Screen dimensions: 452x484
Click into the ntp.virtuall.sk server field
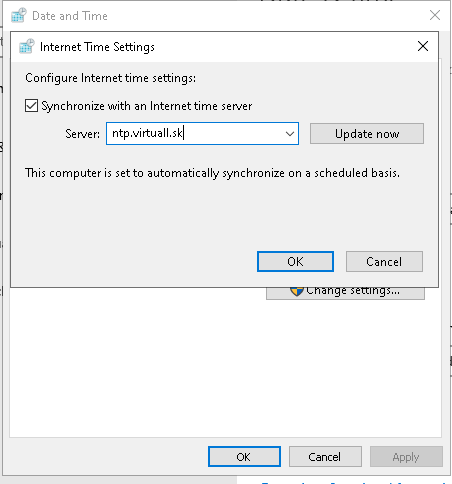[195, 133]
